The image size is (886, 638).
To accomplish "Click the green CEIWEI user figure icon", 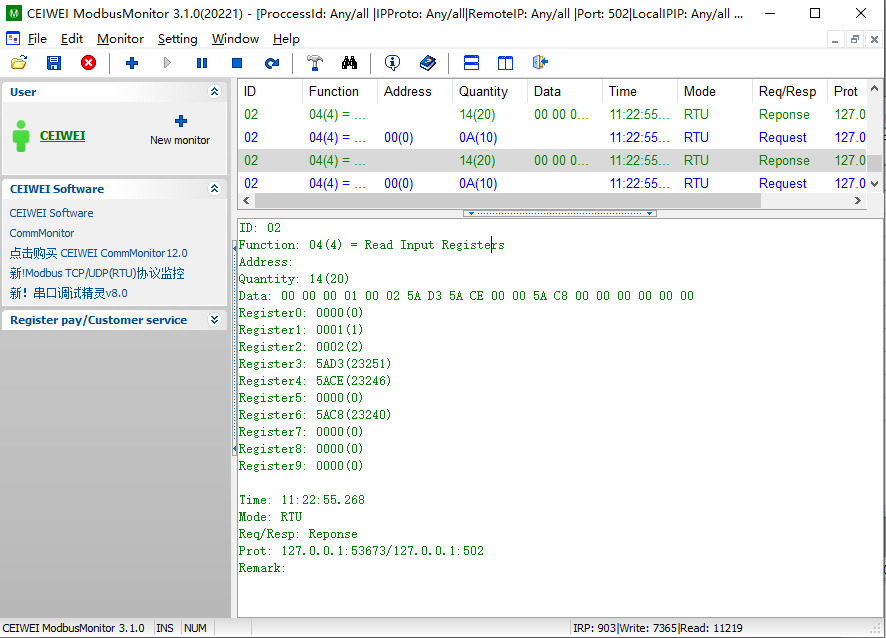I will coord(21,136).
